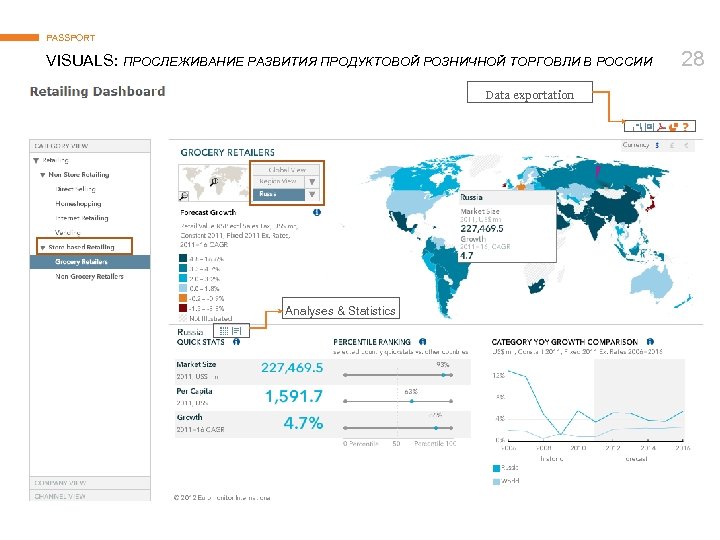The height and width of the screenshot is (540, 720).
Task: Select Grocery Retailers in the category tree
Action: (x=90, y=262)
